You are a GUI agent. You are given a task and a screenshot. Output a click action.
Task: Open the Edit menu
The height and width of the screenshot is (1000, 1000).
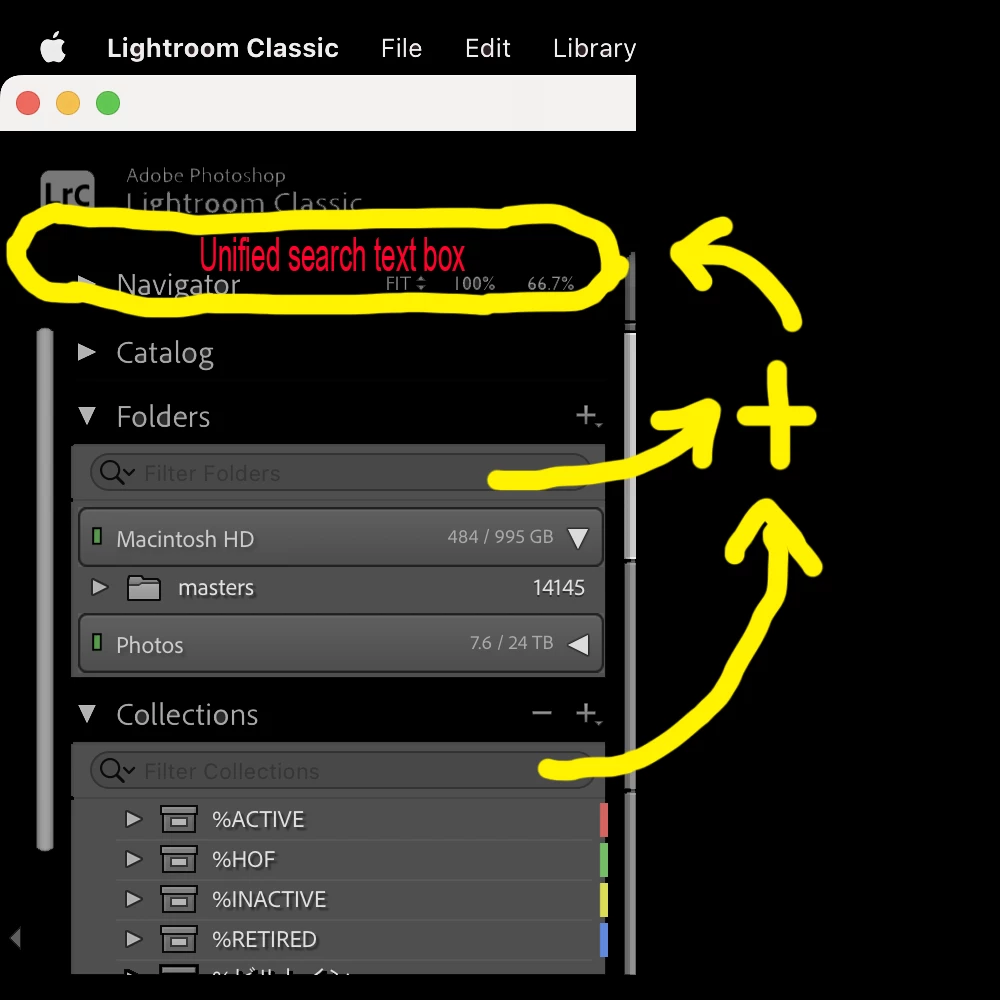point(487,48)
